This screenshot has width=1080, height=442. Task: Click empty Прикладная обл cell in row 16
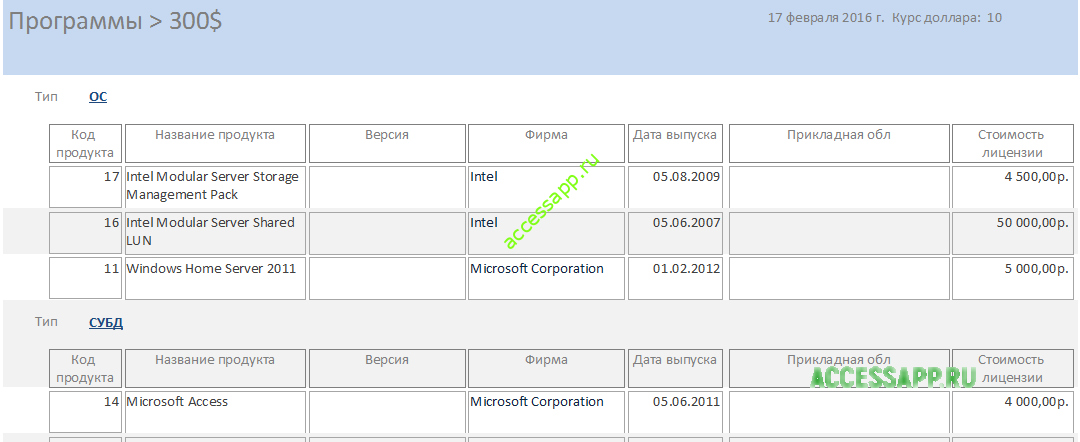point(839,233)
